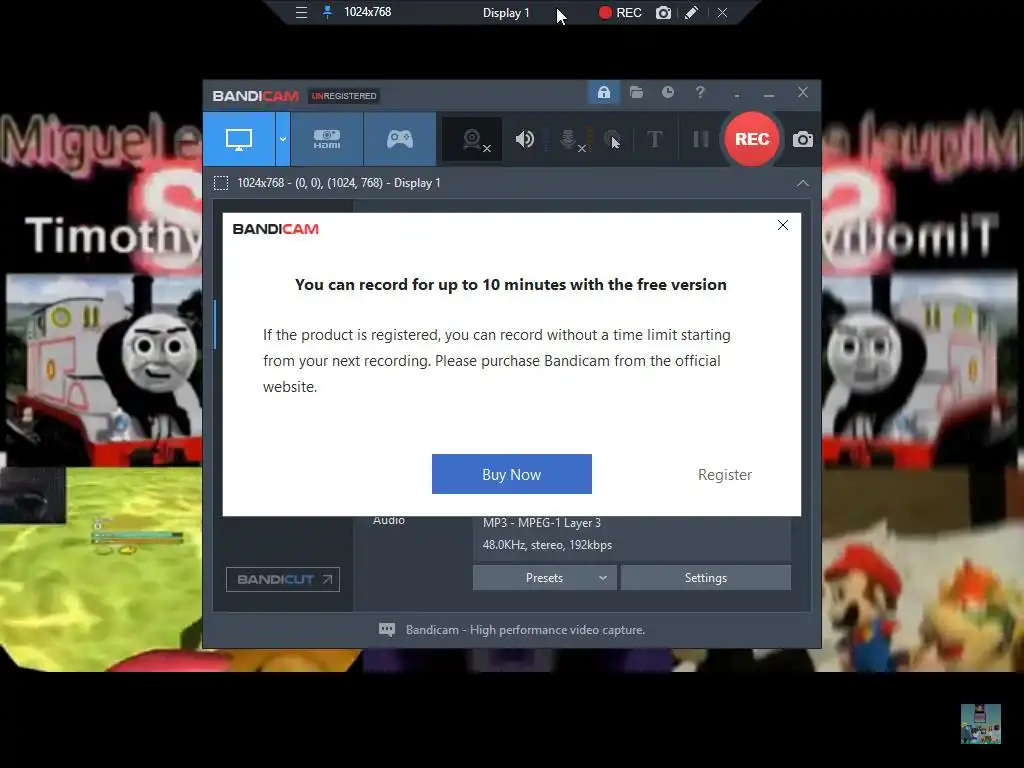Image resolution: width=1024 pixels, height=768 pixels.
Task: Capture image with Bandicam camera icon
Action: click(803, 139)
